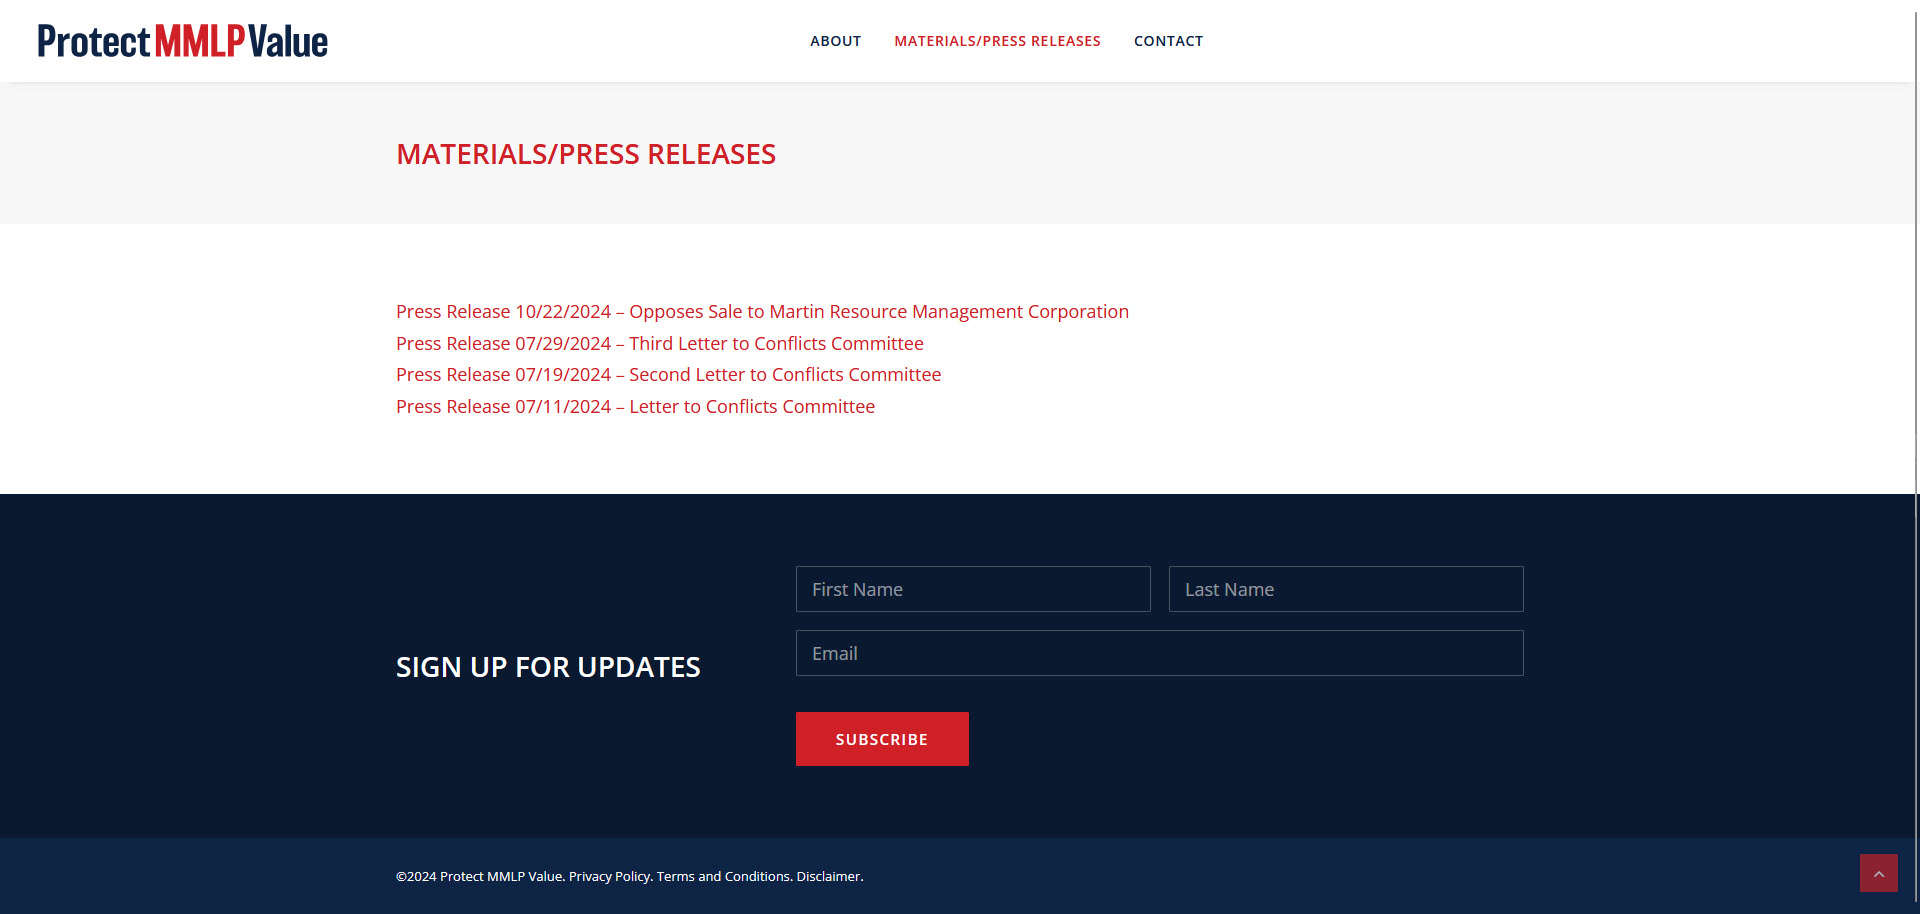
Task: Click the Protect MMLP Value logo
Action: 182,41
